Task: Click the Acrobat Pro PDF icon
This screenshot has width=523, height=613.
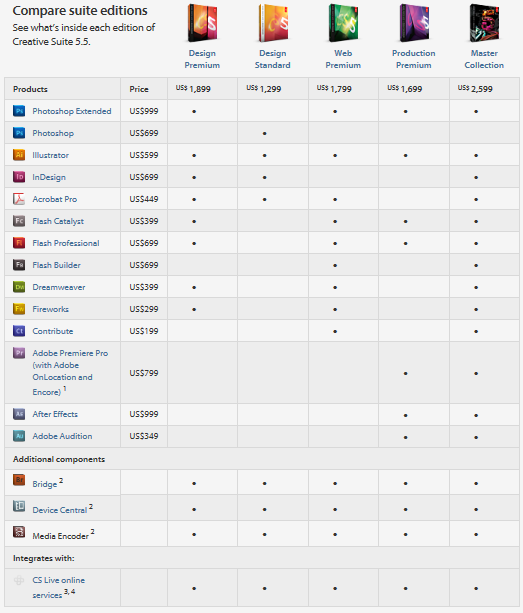Action: [x=19, y=199]
